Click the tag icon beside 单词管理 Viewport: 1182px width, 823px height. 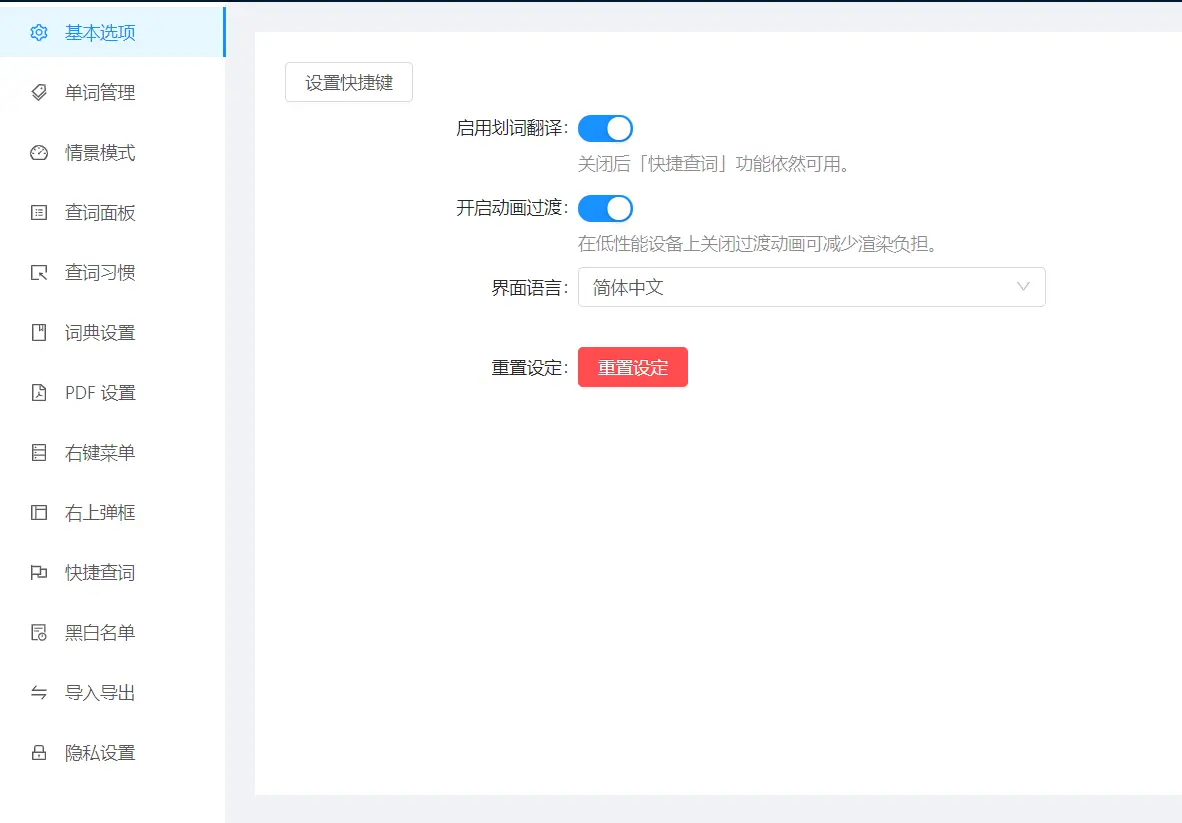(x=38, y=93)
